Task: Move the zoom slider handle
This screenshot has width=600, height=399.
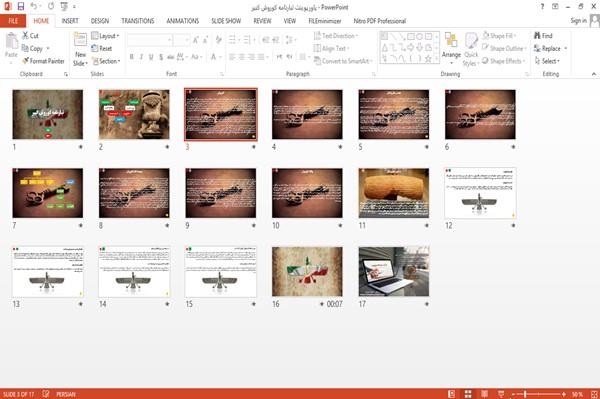Action: point(525,394)
